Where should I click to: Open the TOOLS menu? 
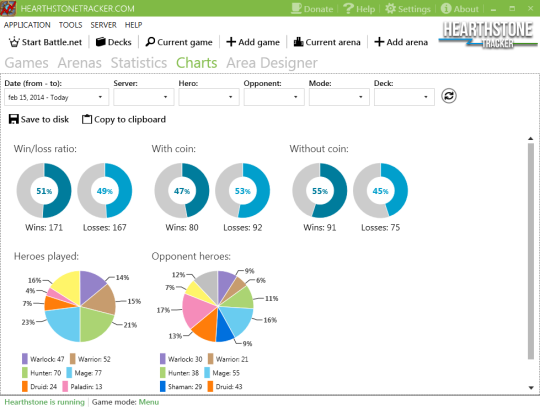(x=71, y=25)
